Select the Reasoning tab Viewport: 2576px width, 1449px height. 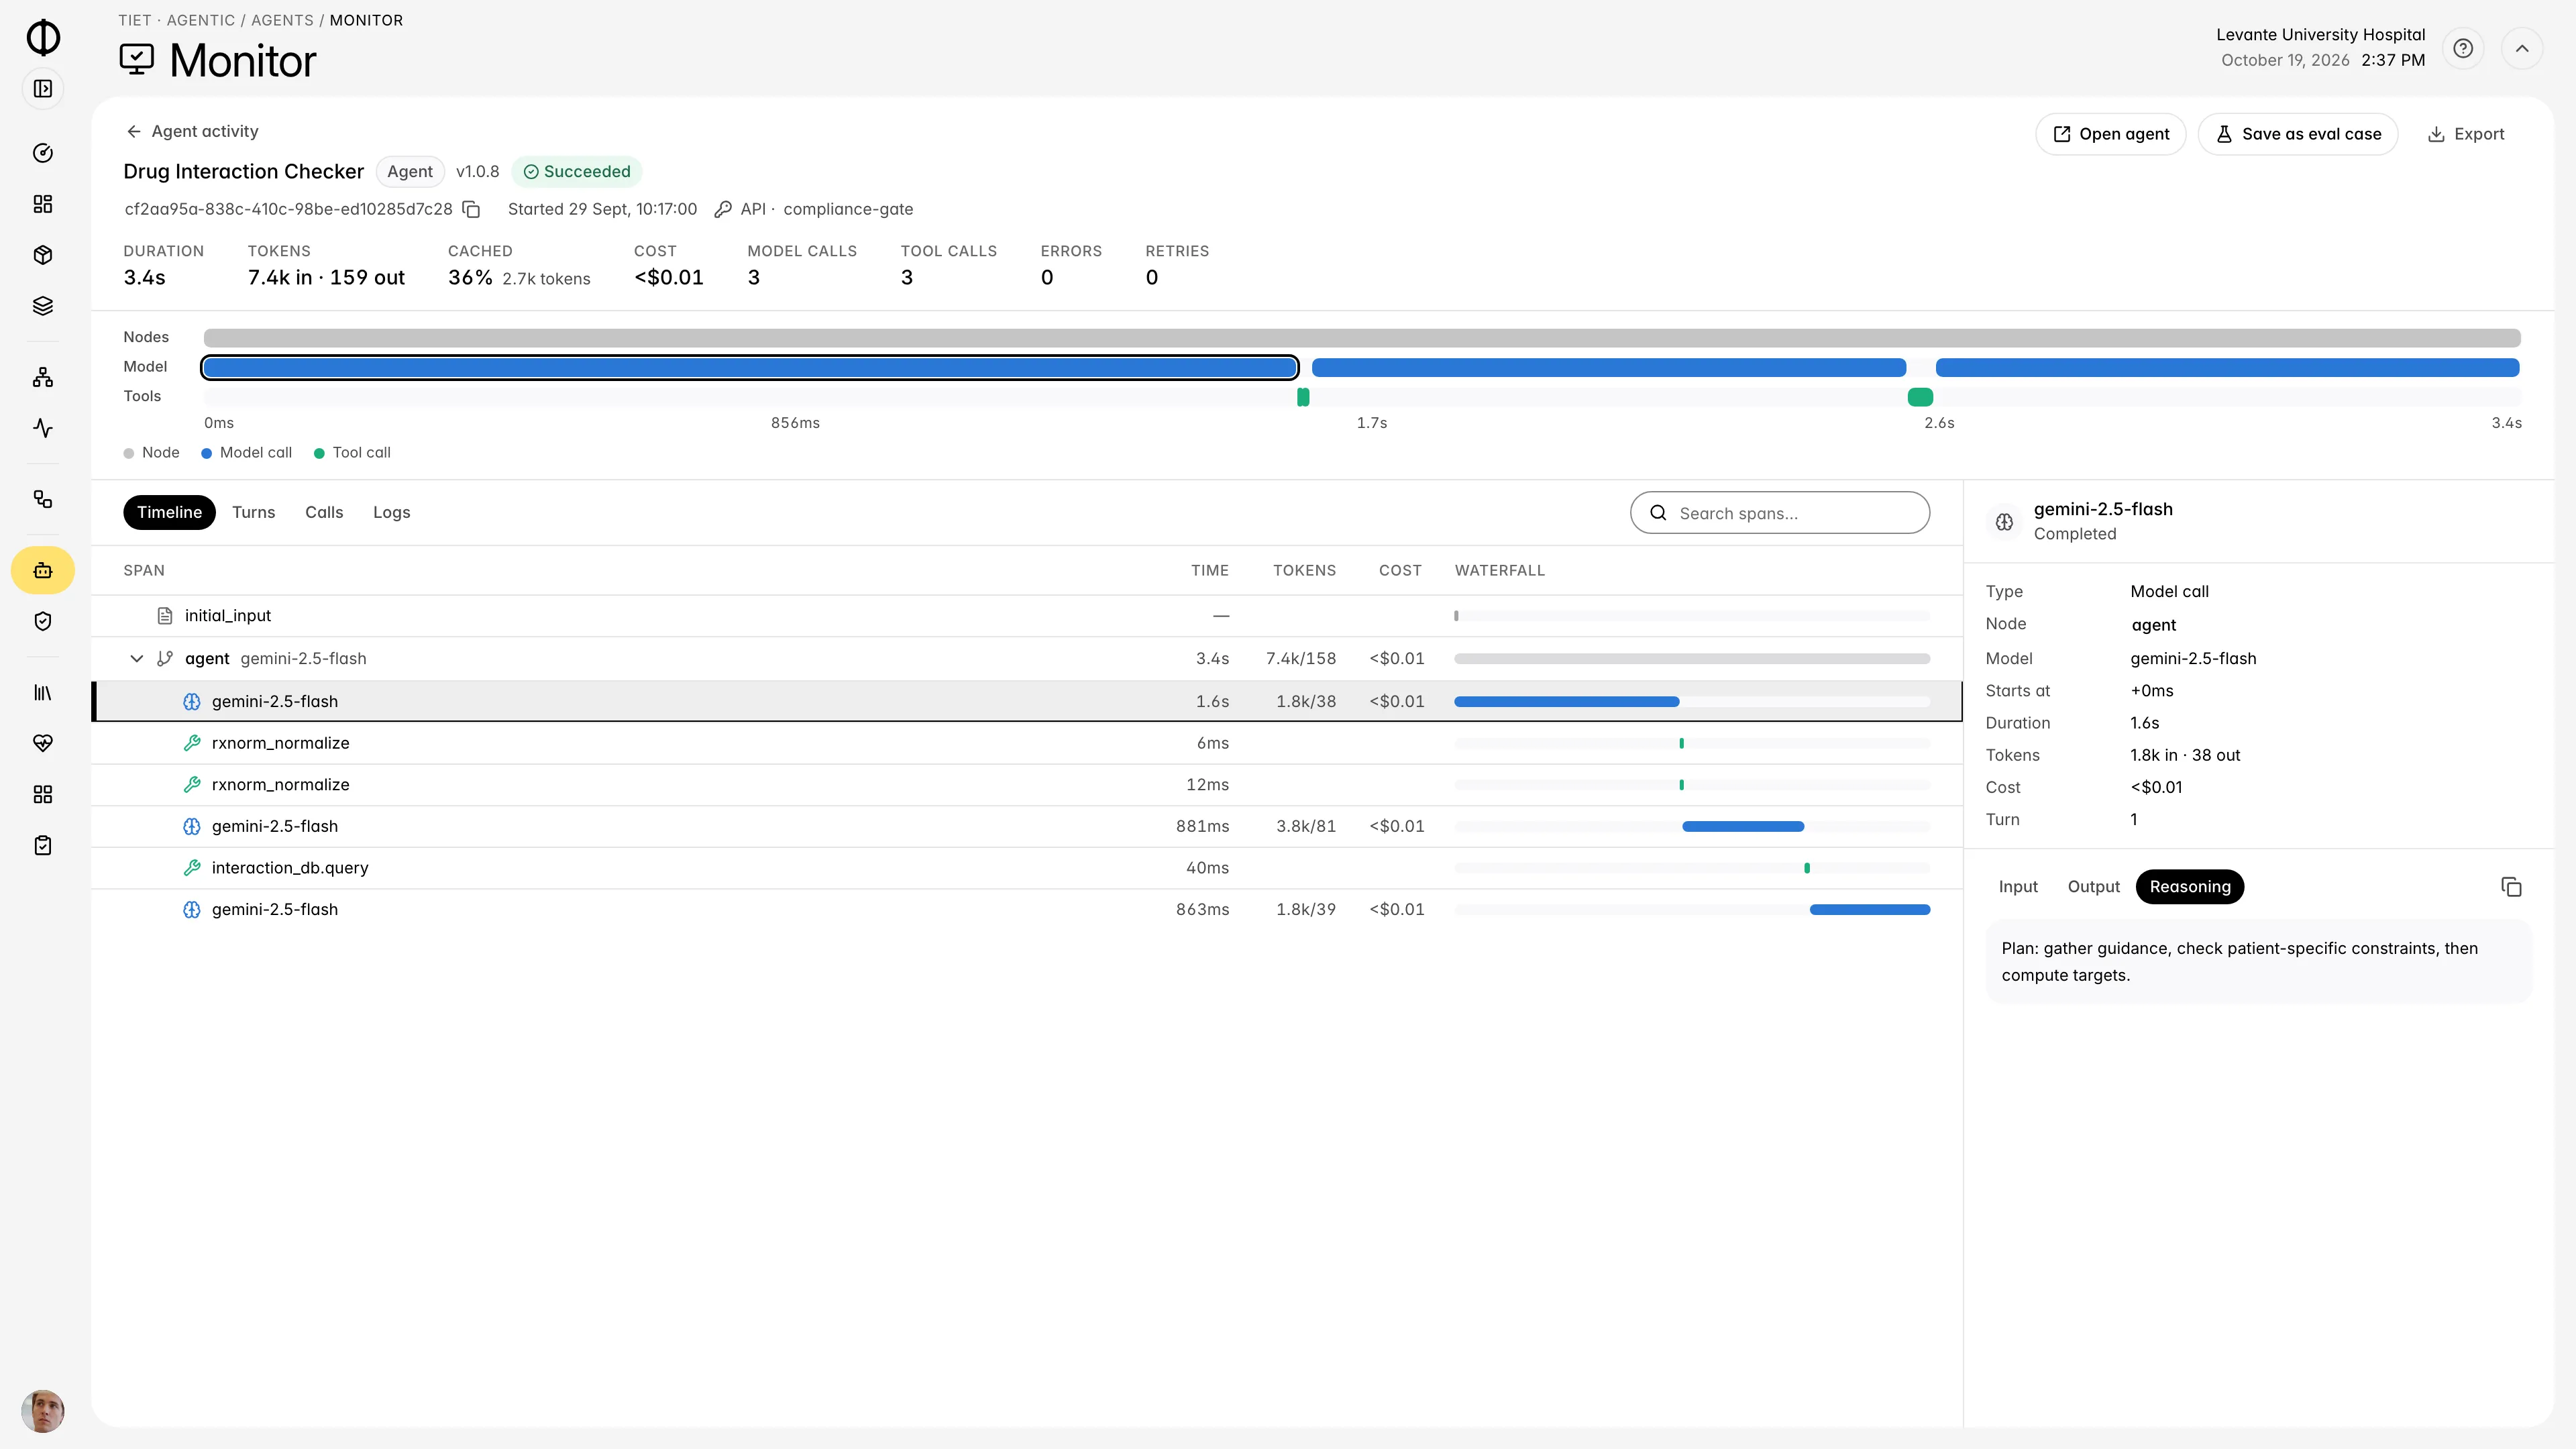click(2190, 887)
